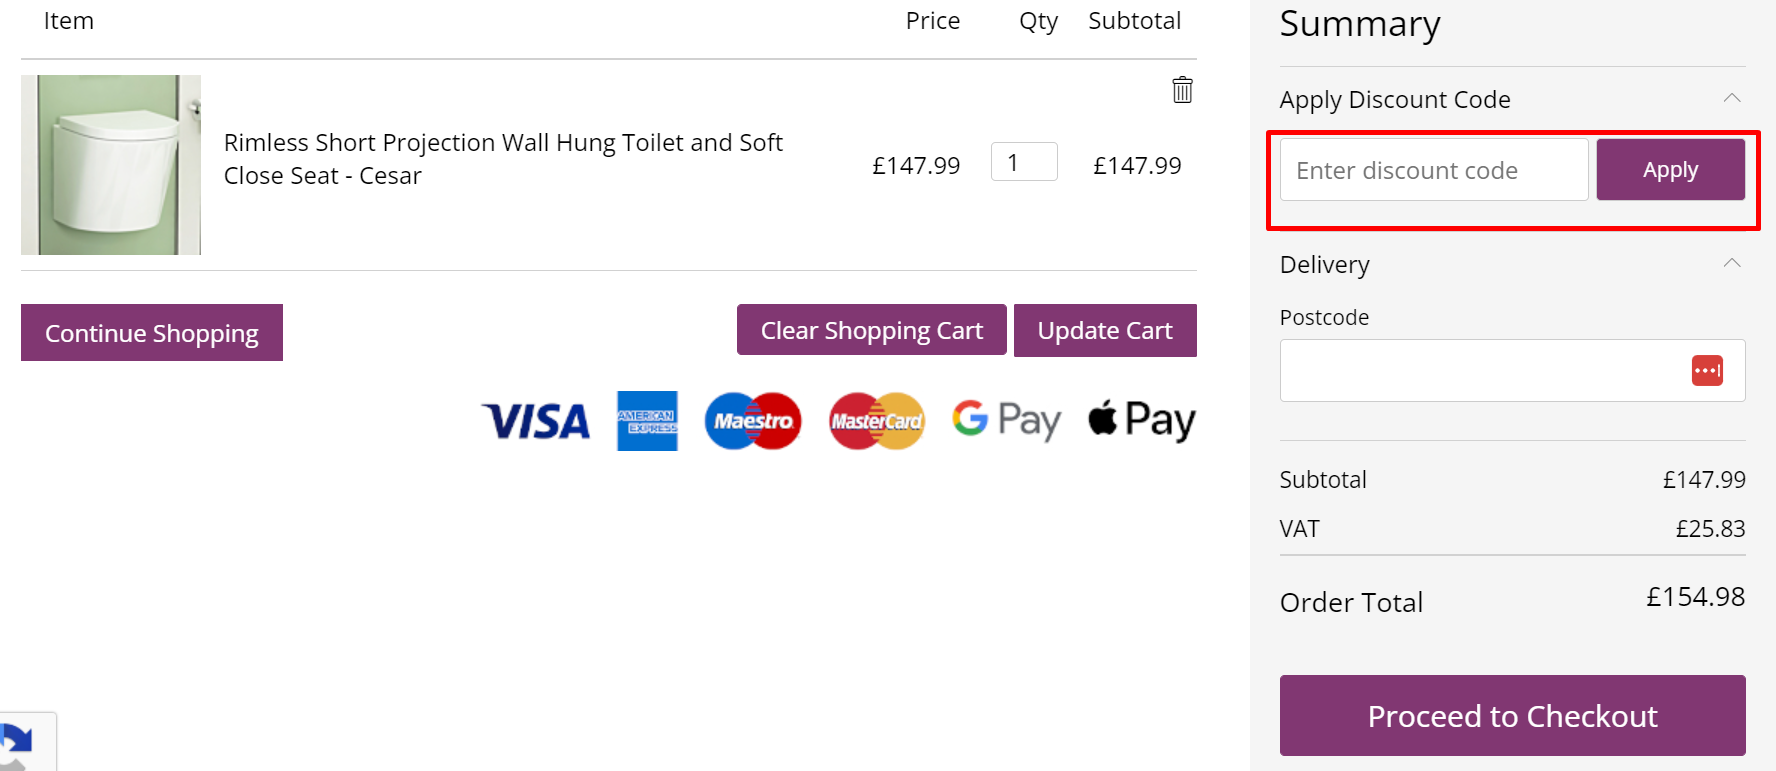Image resolution: width=1776 pixels, height=771 pixels.
Task: Click the Visa payment icon
Action: click(x=536, y=421)
